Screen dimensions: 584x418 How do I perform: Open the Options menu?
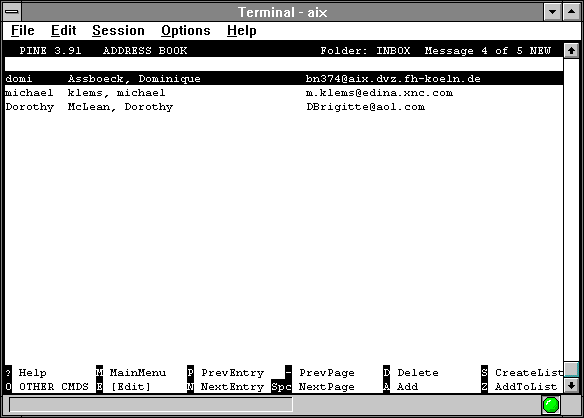click(186, 31)
